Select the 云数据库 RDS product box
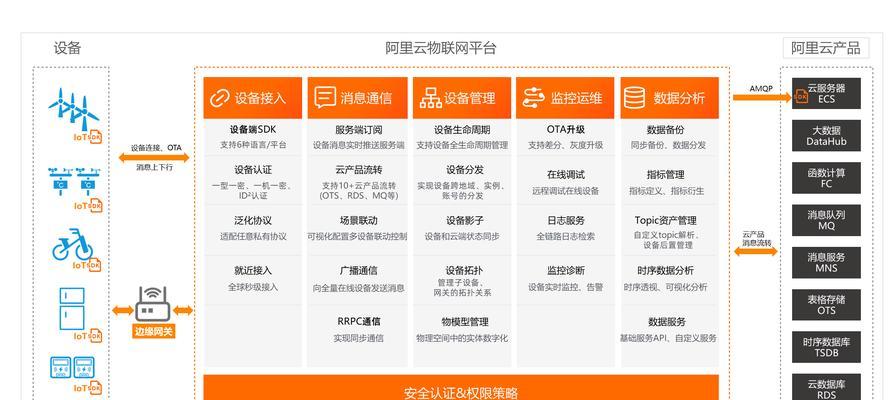889x400 pixels. coord(826,387)
